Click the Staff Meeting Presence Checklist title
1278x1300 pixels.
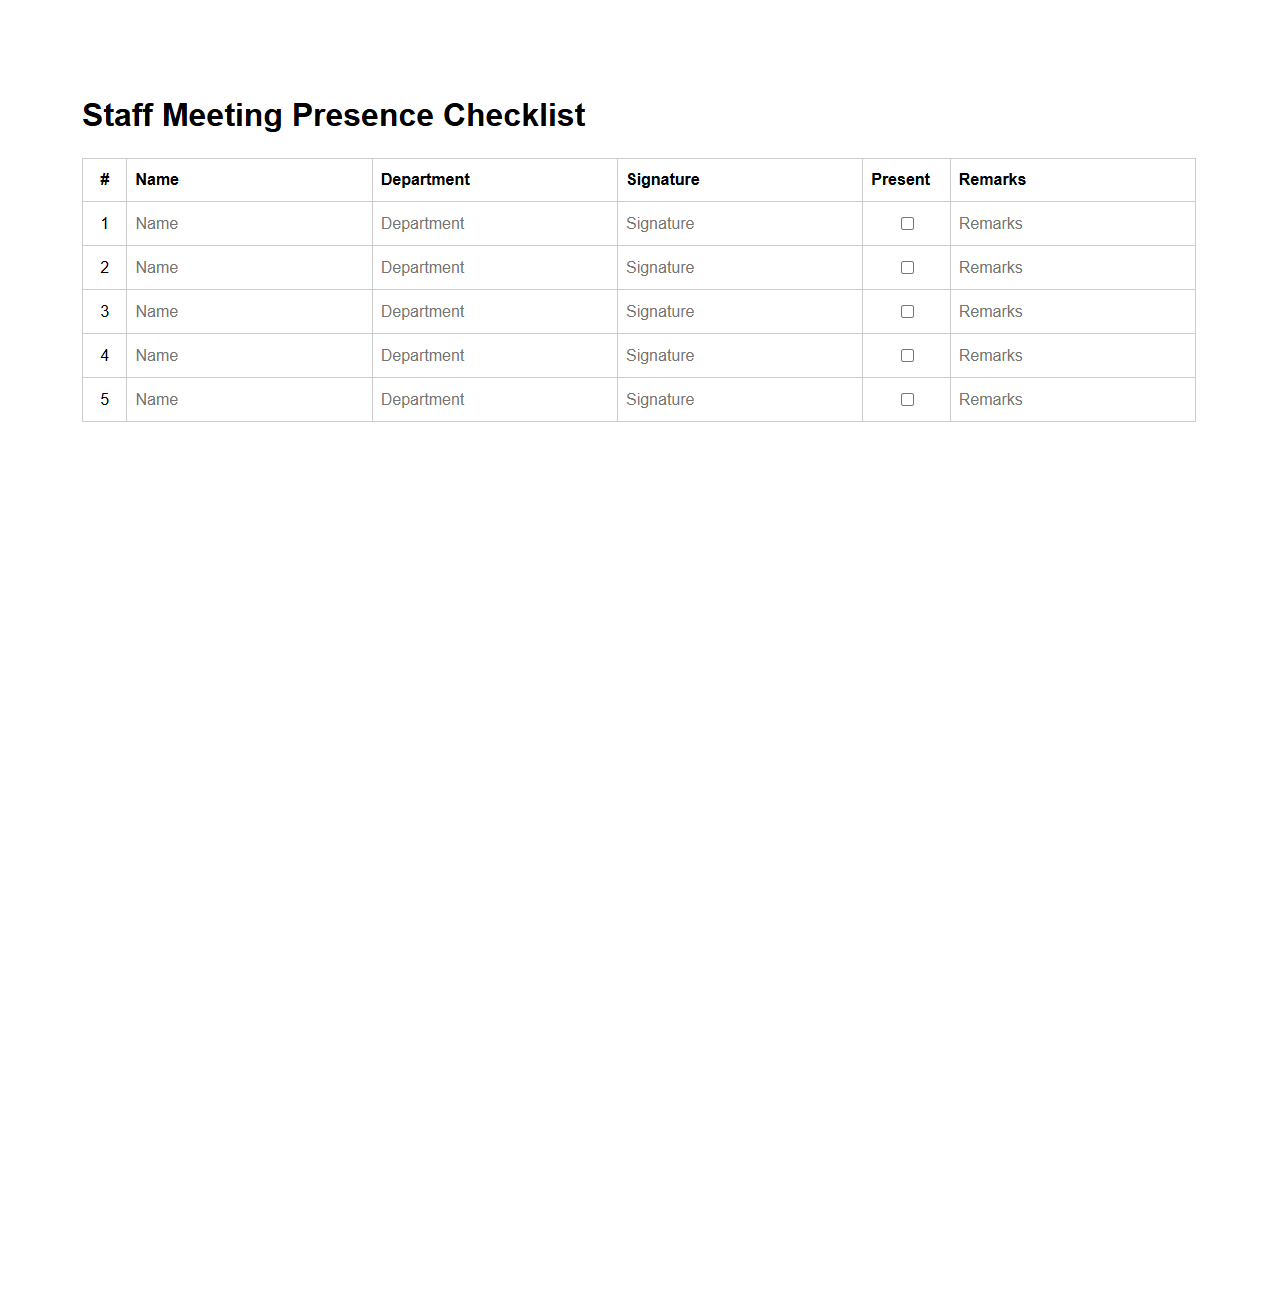[x=333, y=115]
